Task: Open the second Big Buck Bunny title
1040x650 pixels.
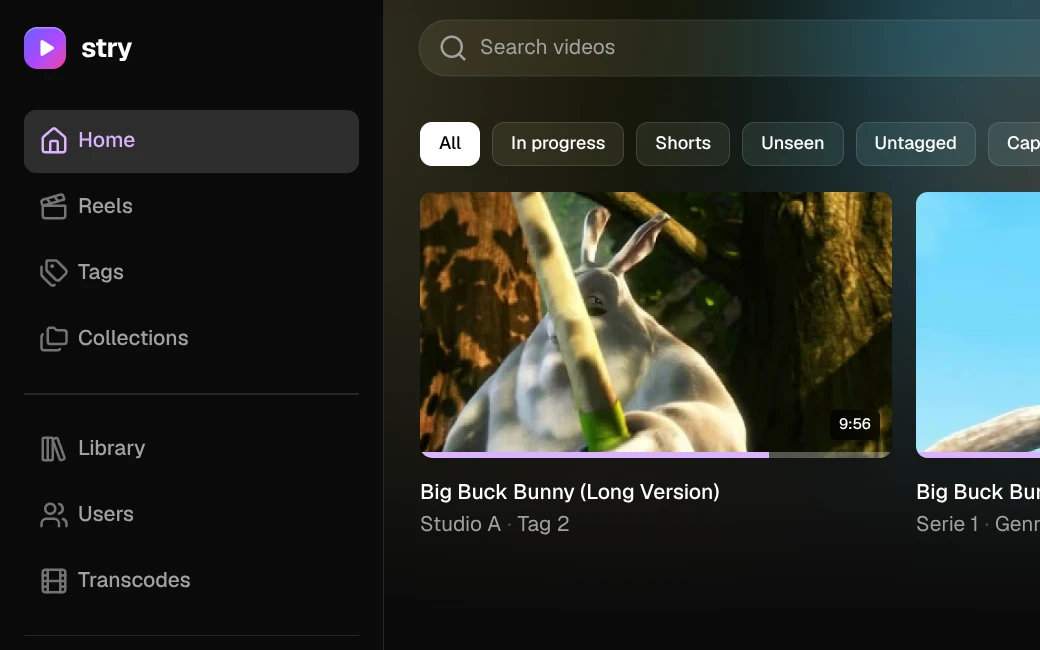Action: [x=978, y=492]
